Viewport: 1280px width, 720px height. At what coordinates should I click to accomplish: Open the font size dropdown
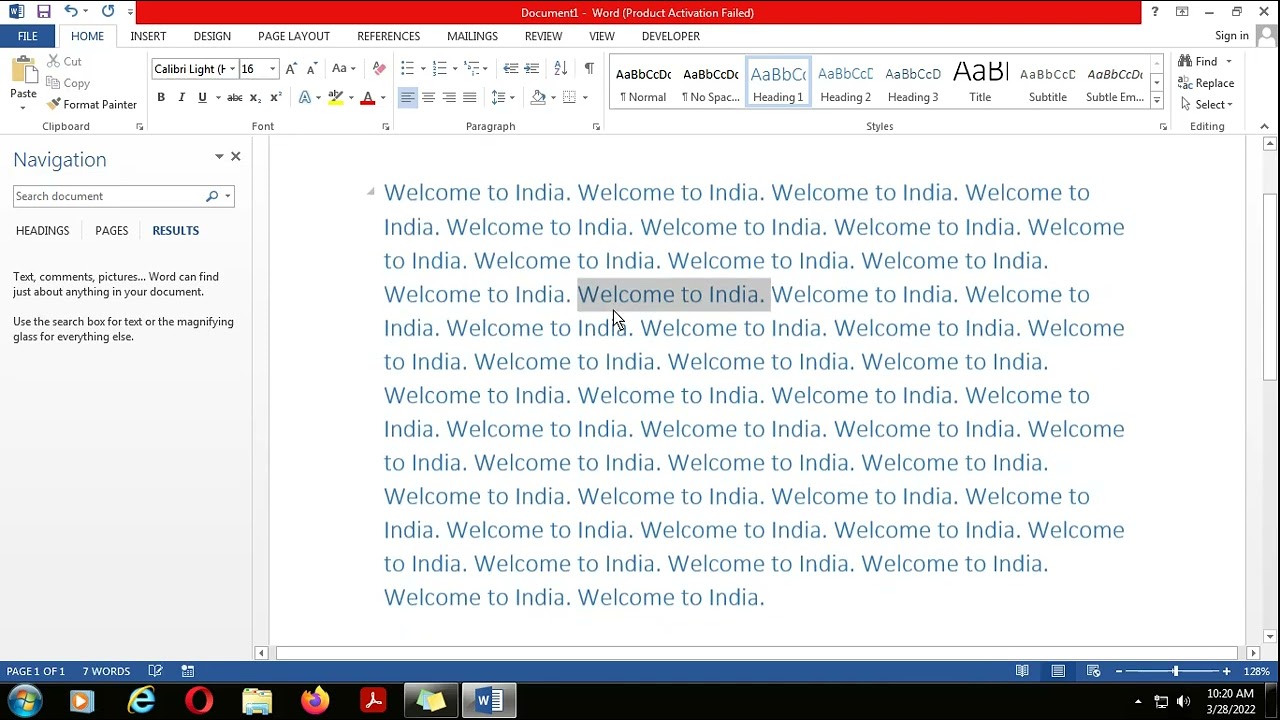coord(272,69)
